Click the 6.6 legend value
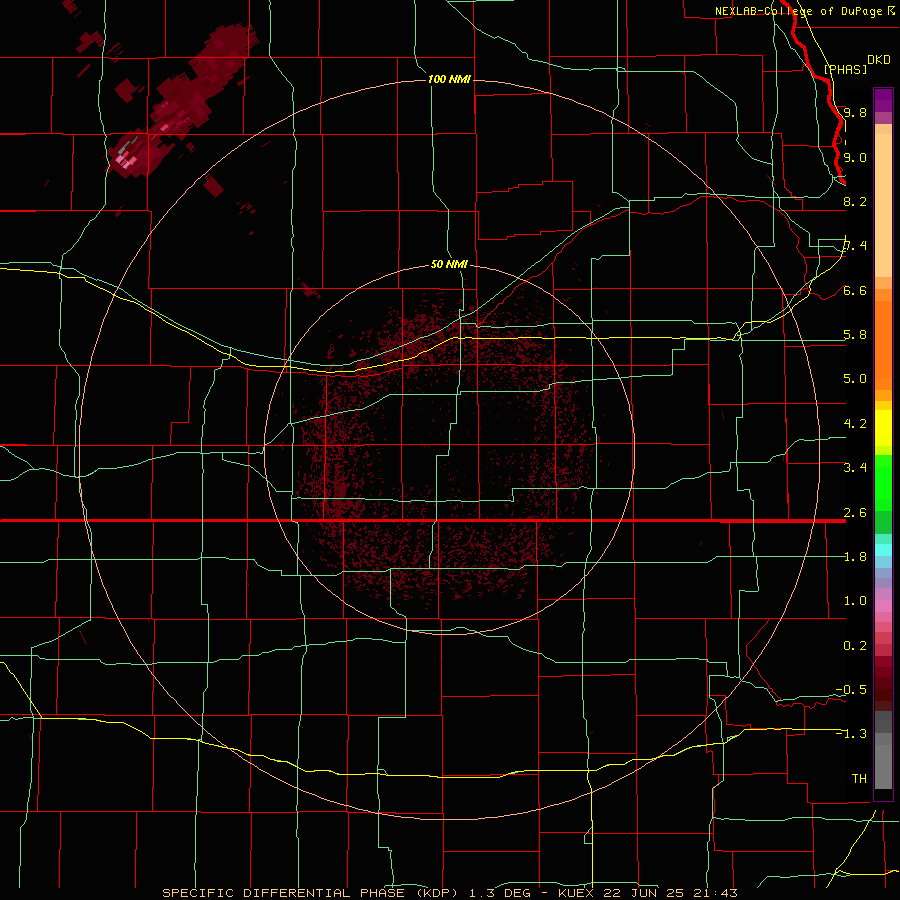 (855, 290)
